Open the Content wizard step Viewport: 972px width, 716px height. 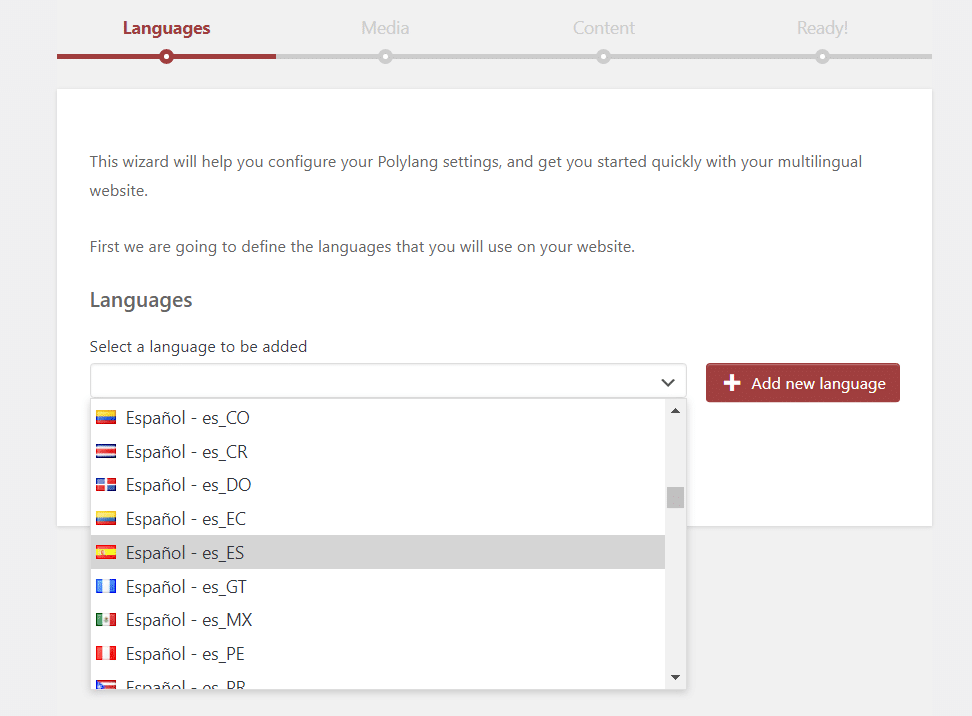tap(603, 29)
